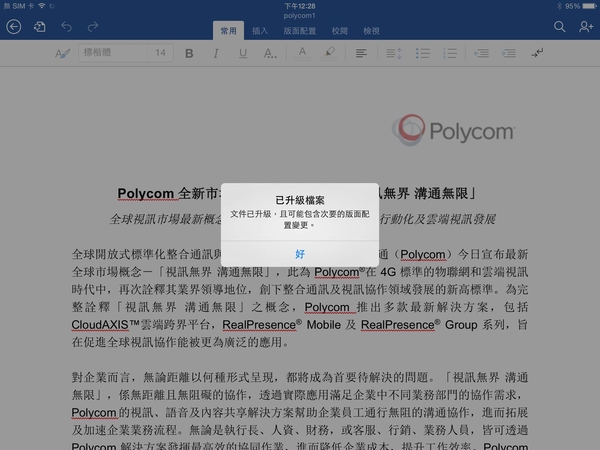
Task: Tap the battery 95% indicator
Action: 581,6
